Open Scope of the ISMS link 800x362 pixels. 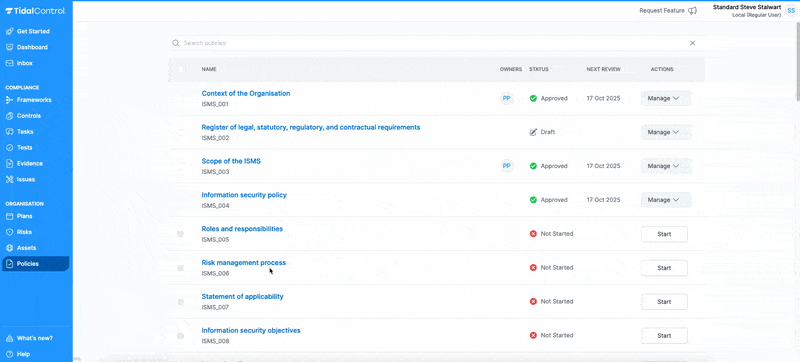(x=231, y=161)
